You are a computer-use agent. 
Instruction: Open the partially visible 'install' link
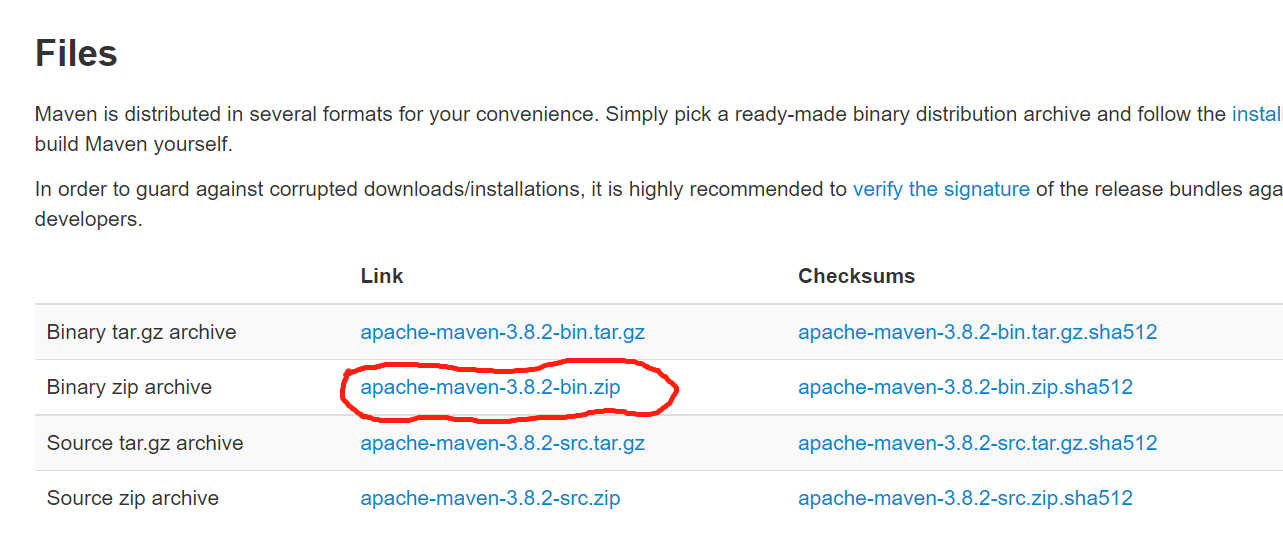tap(1257, 114)
